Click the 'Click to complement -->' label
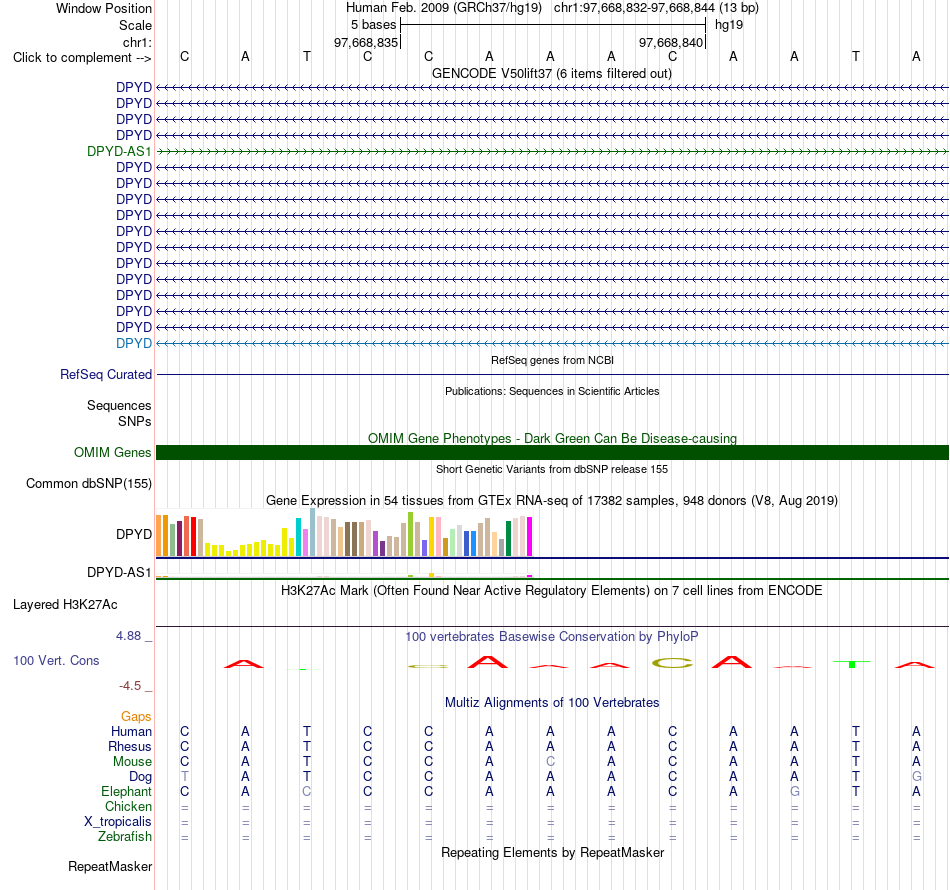The height and width of the screenshot is (890, 950). tap(82, 58)
